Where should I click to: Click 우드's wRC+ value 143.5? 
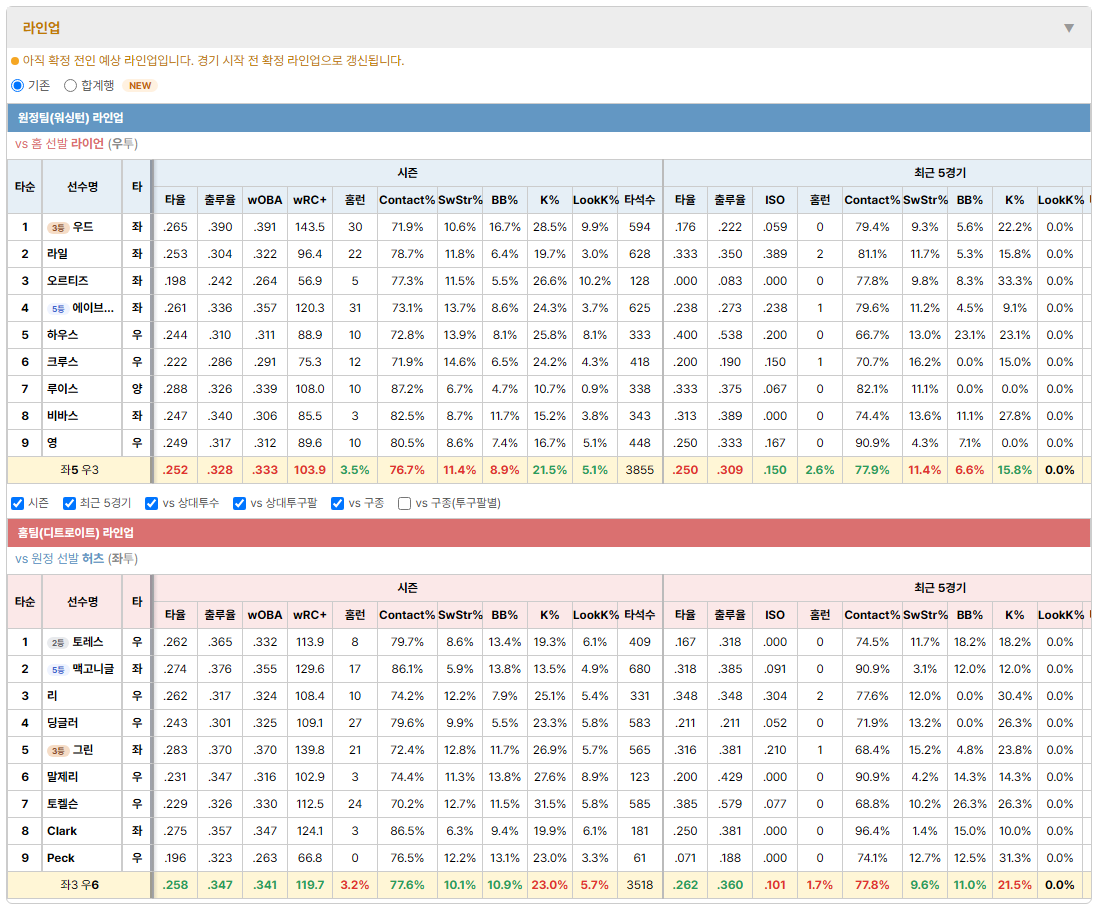(310, 227)
